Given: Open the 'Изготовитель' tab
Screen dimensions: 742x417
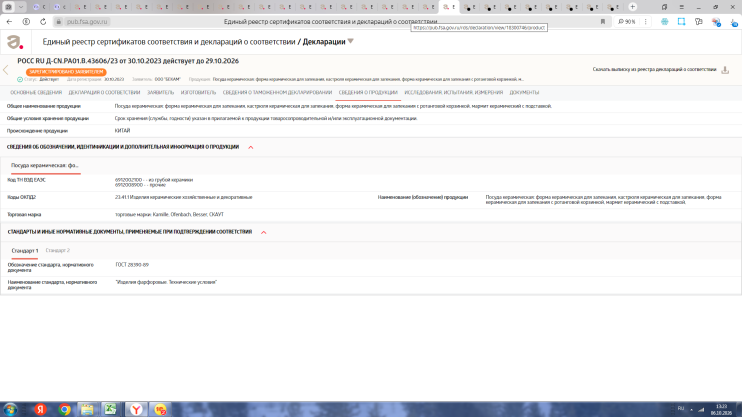Looking at the screenshot, I should [198, 92].
